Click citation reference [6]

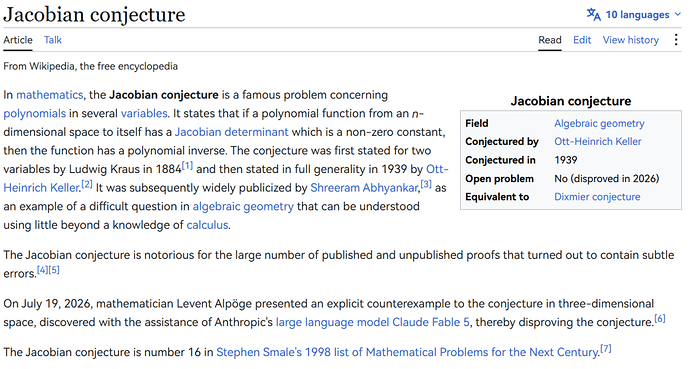coord(660,318)
